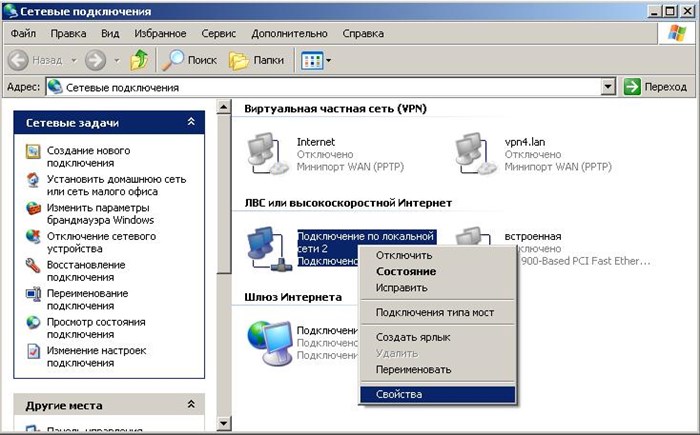Viewport: 700px width, 435px height.
Task: Open Back history dropdown arrow
Action: click(74, 60)
